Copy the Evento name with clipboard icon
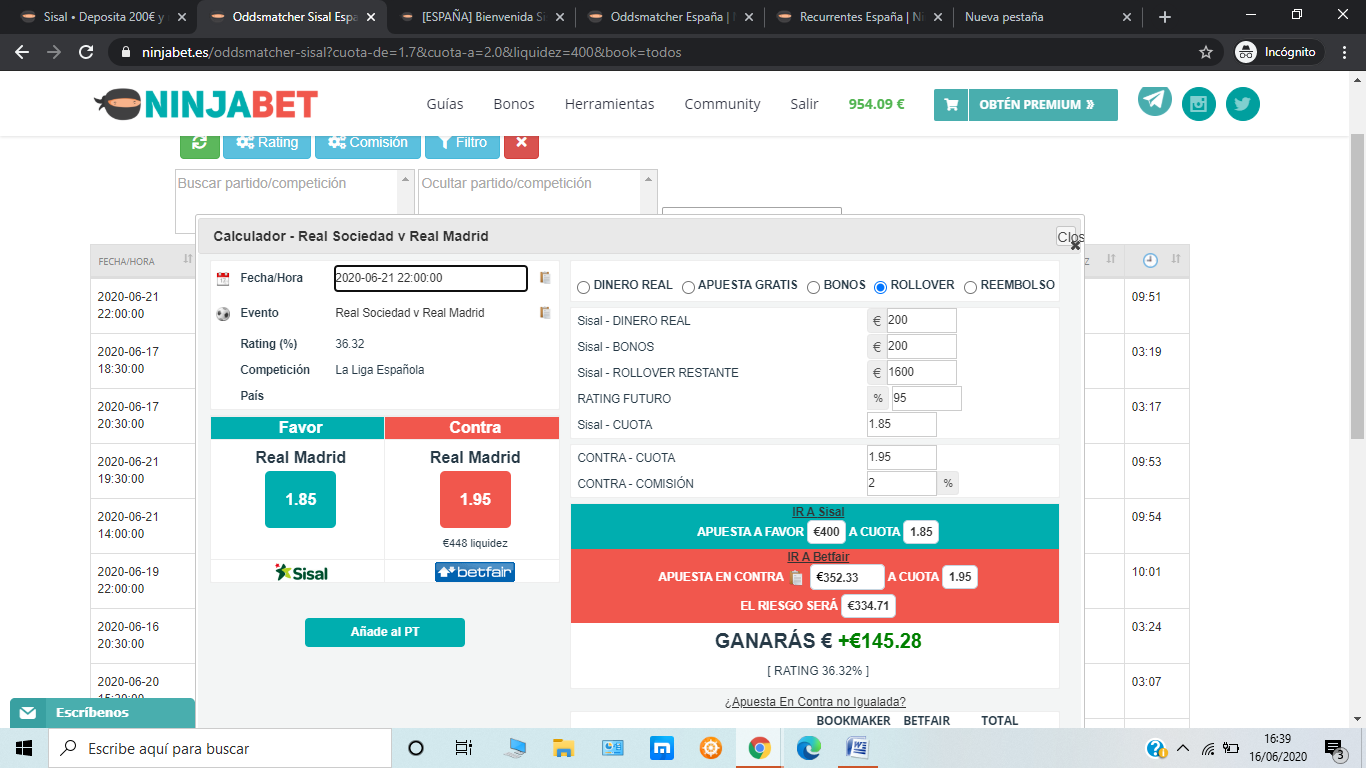The width and height of the screenshot is (1366, 768). click(545, 313)
